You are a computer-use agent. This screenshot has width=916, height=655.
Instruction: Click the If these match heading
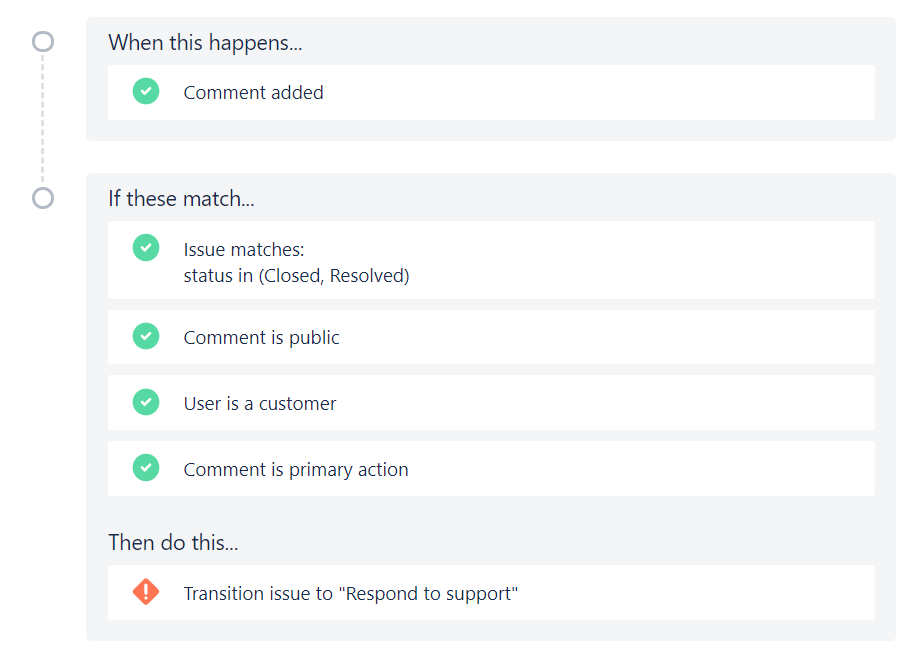(x=182, y=199)
